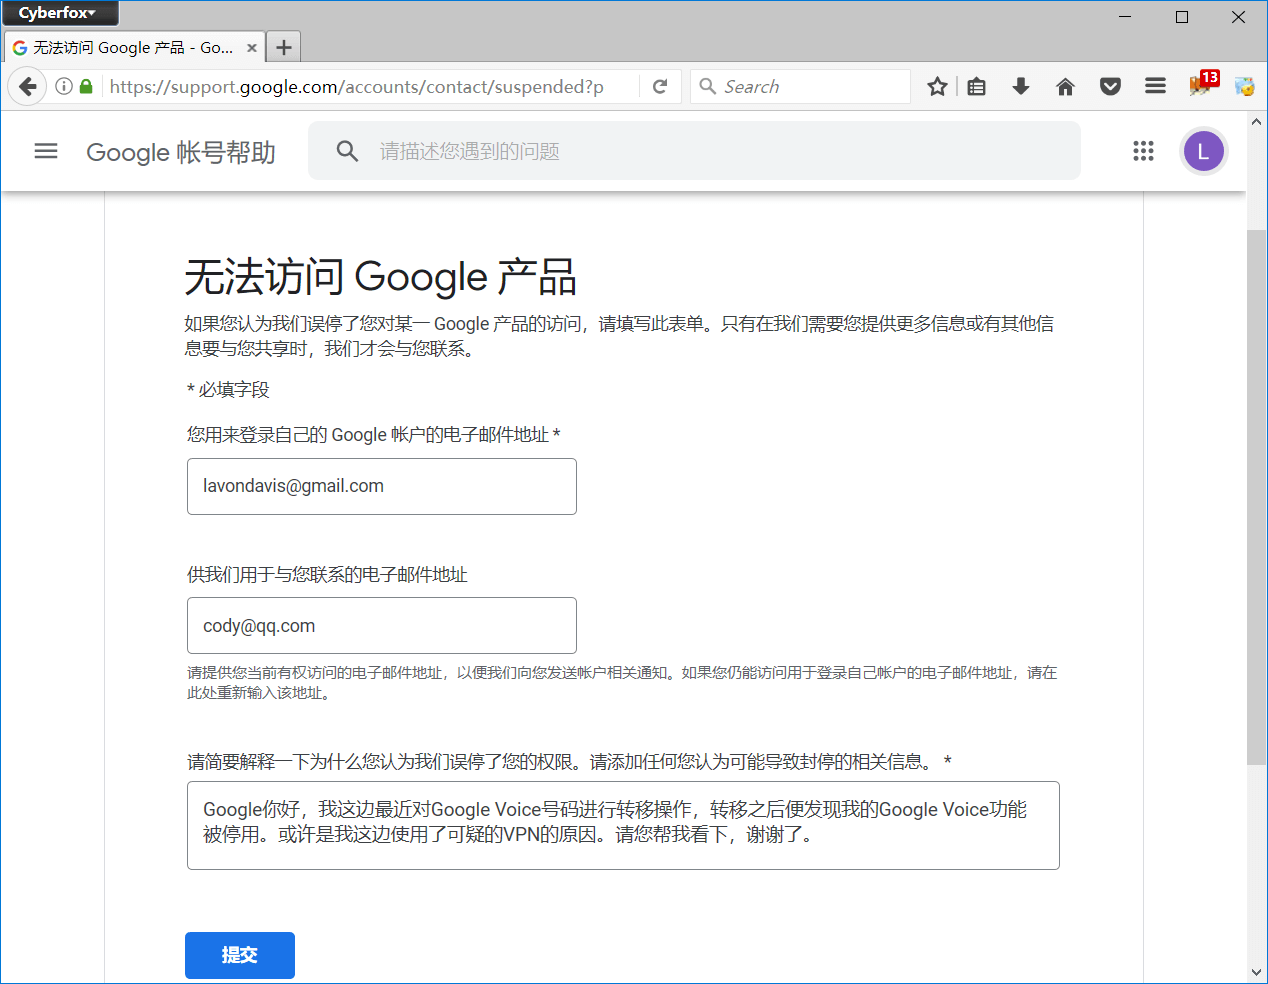Screen dimensions: 1268x984
Task: Click the help search magnifier icon
Action: click(x=347, y=151)
